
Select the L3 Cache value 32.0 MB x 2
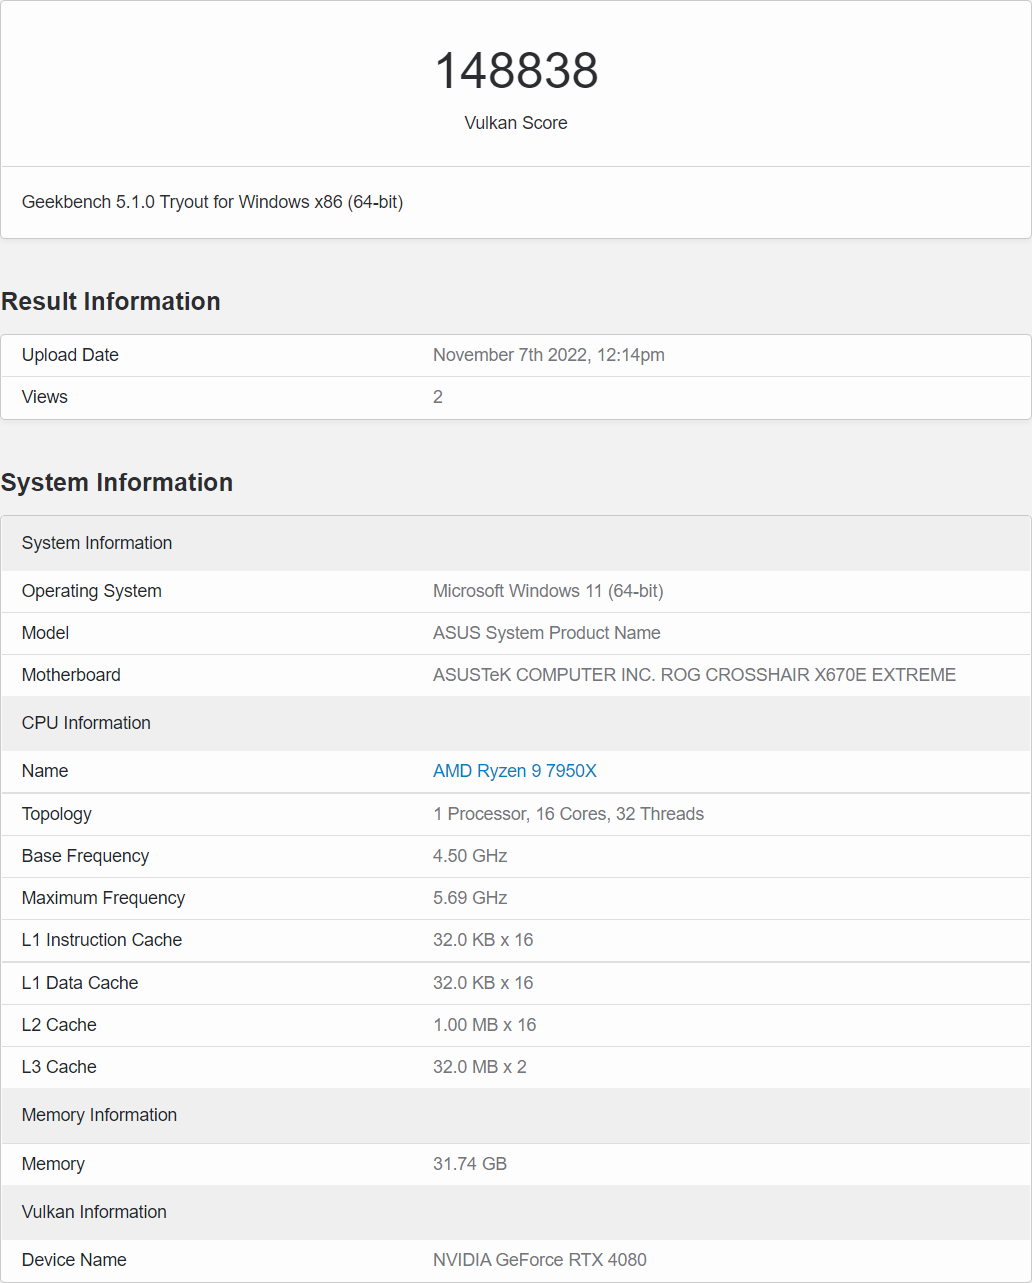(480, 1067)
